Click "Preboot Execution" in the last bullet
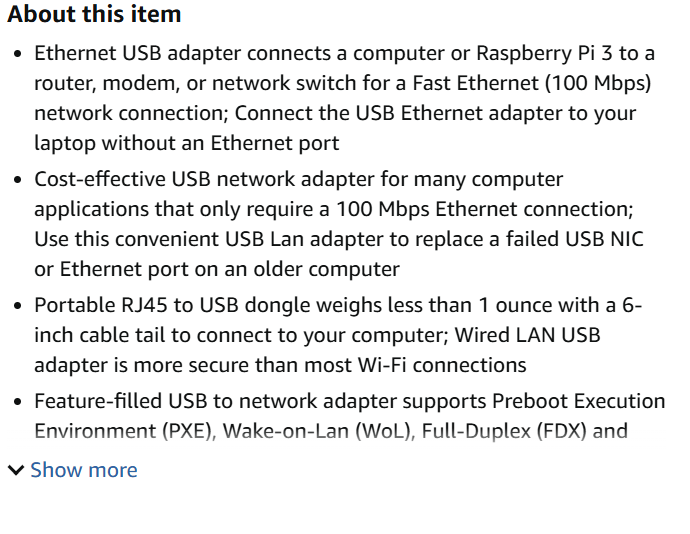This screenshot has height=534, width=690. tap(578, 402)
